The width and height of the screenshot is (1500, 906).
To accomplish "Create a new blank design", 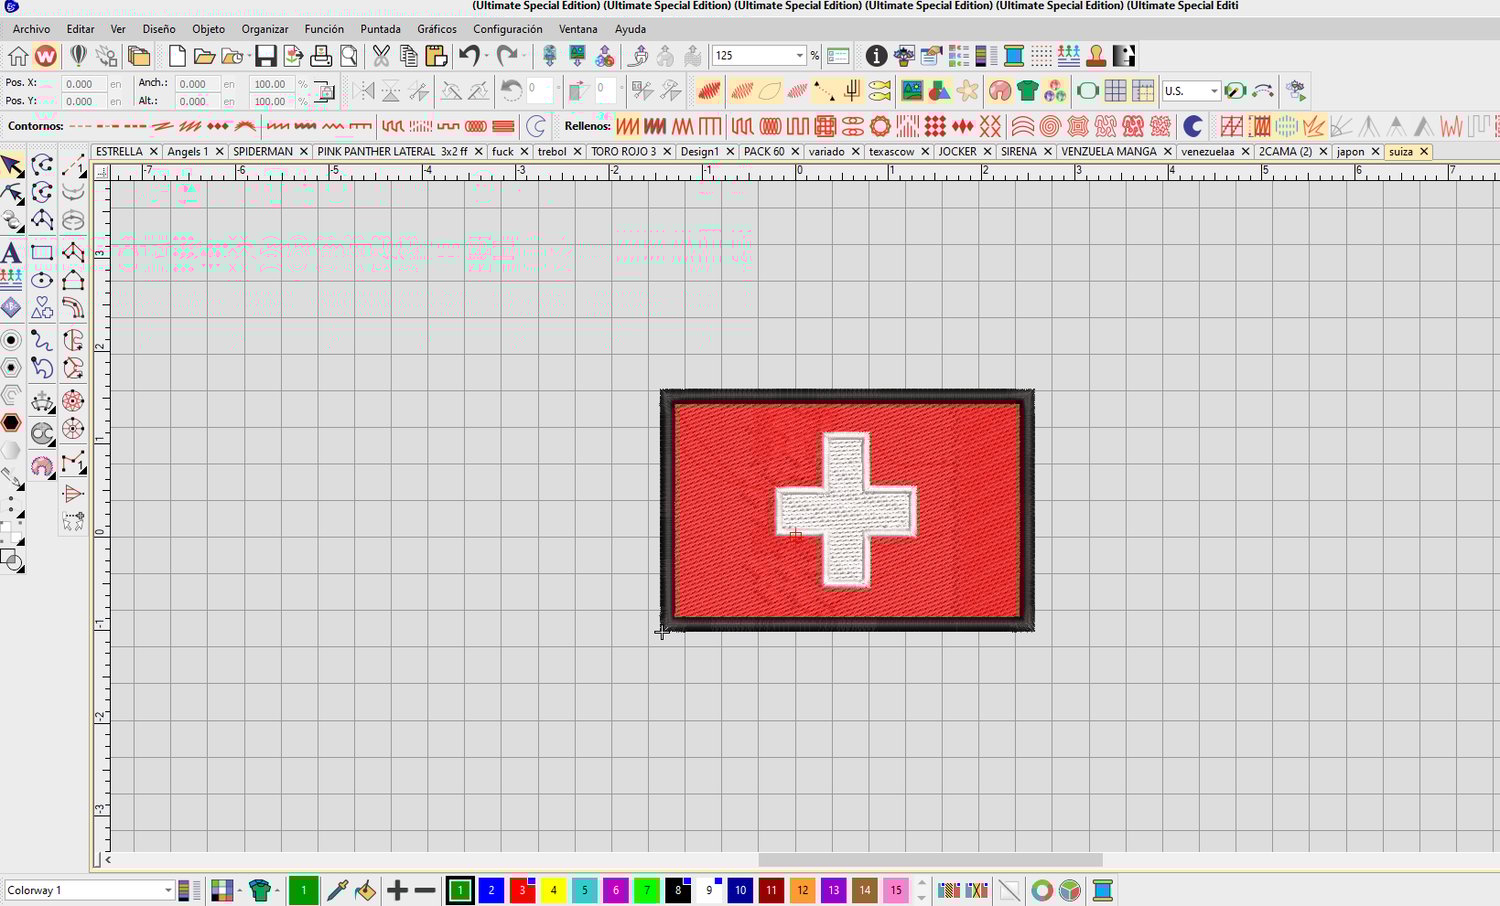I will pos(176,56).
